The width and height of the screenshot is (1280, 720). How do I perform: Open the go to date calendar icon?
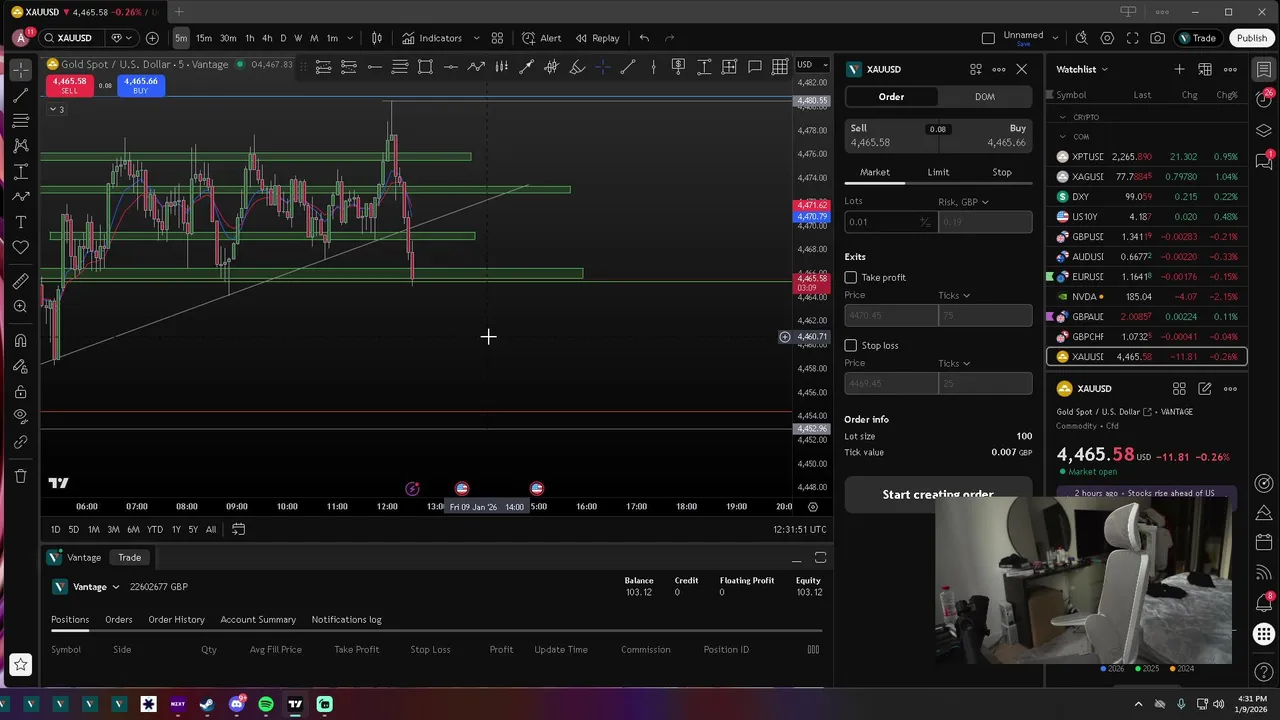(x=238, y=529)
